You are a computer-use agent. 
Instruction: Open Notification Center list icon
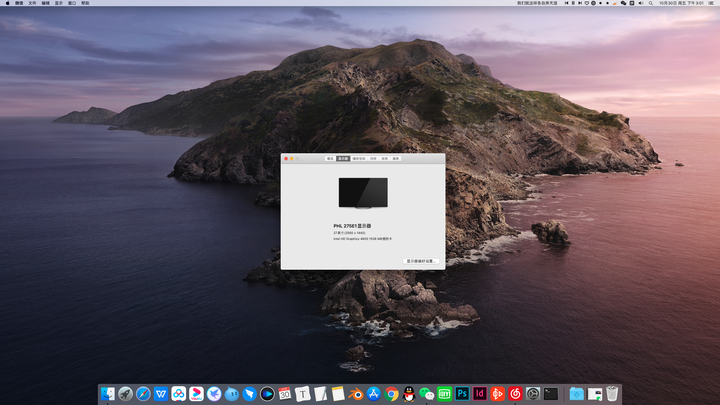(x=711, y=3)
